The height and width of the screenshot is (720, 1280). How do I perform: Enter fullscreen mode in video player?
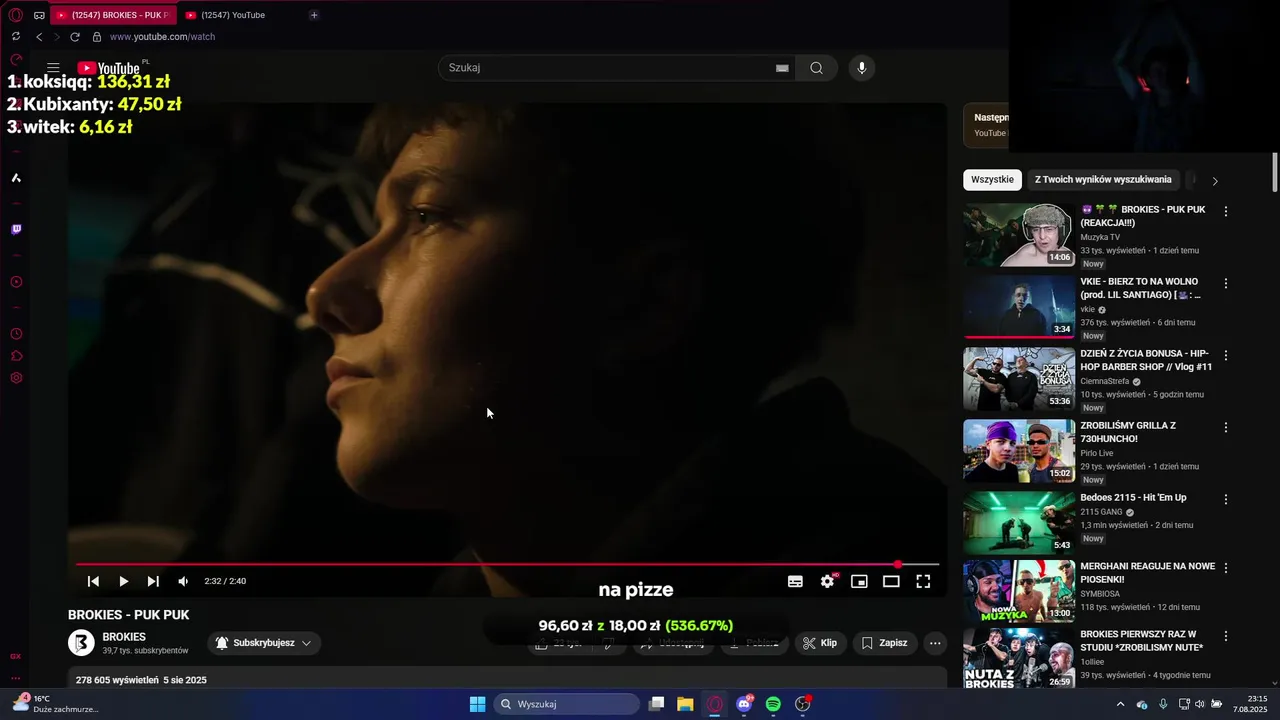coord(923,581)
